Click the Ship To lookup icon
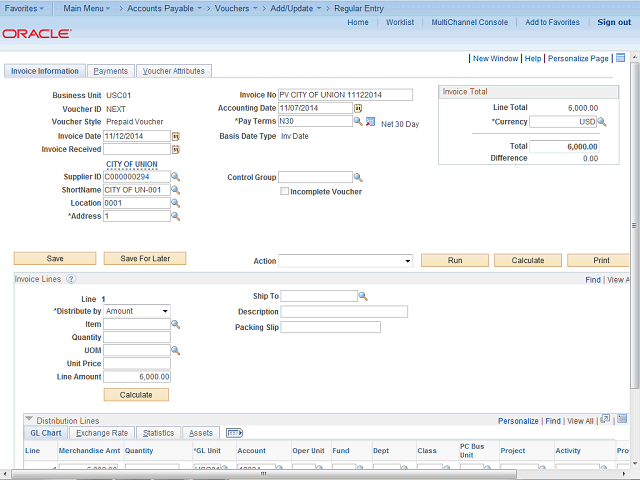 [363, 296]
